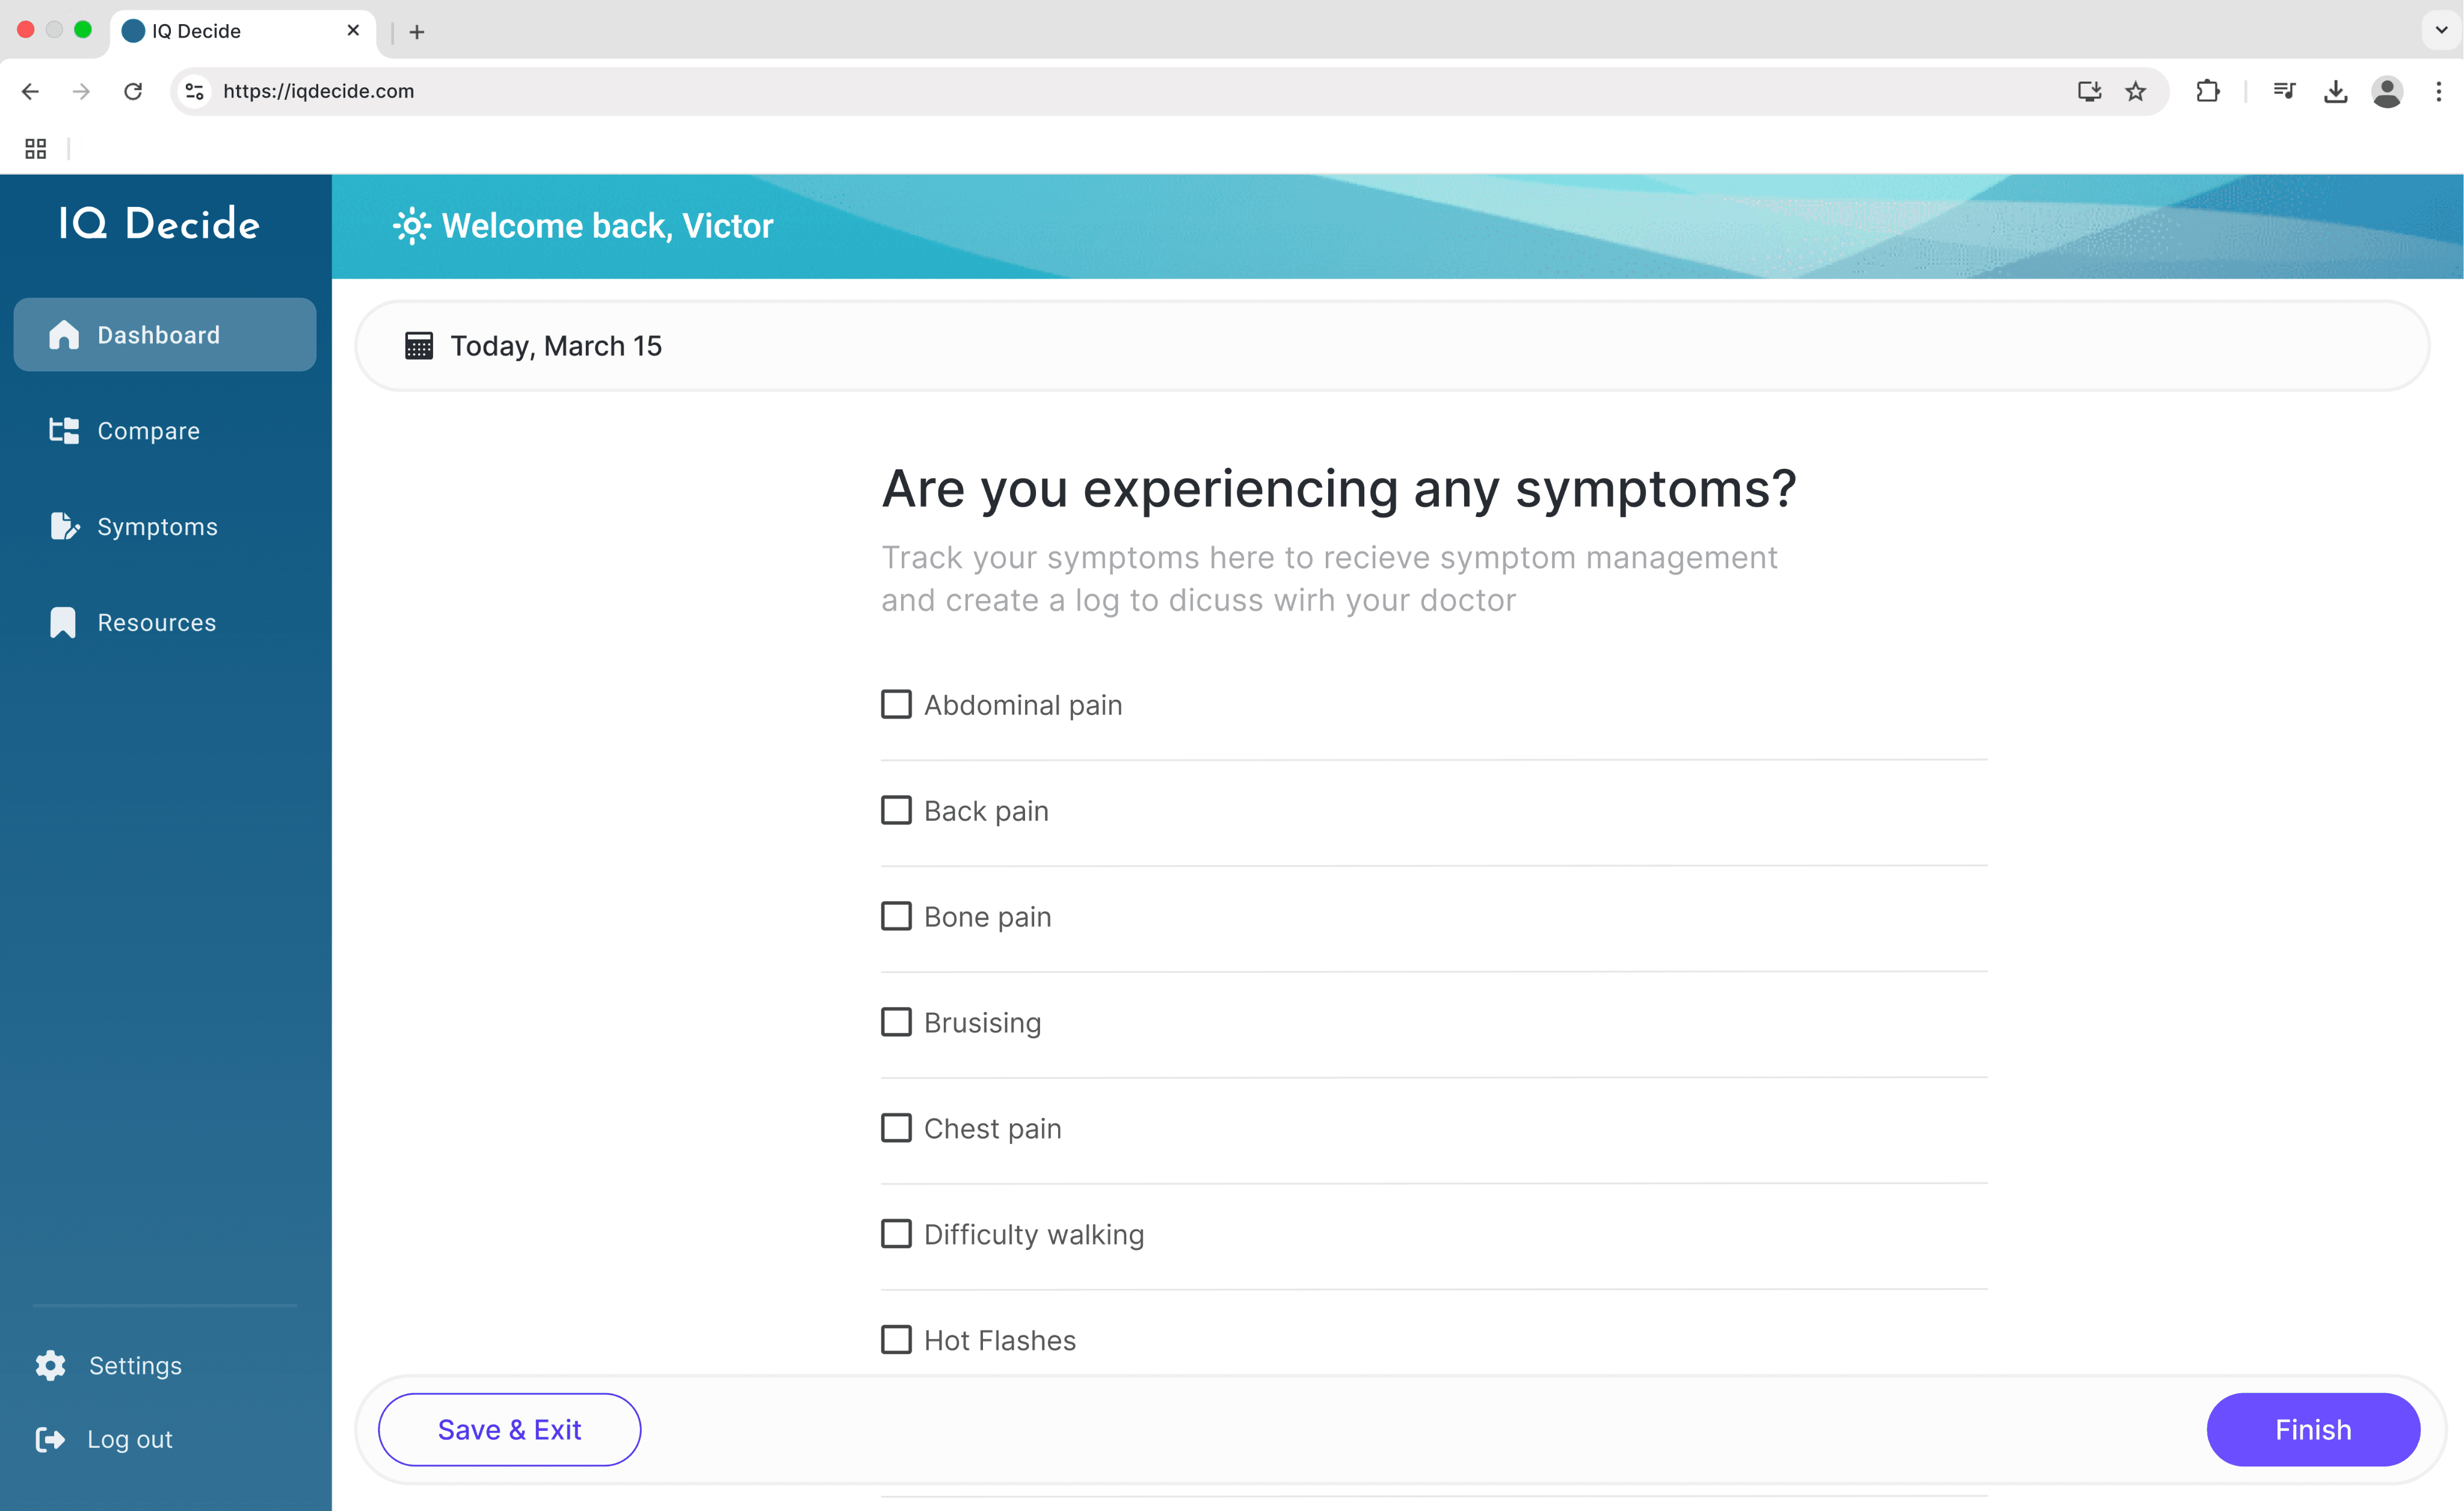
Task: Select the Chest pain checkbox
Action: [x=896, y=1128]
